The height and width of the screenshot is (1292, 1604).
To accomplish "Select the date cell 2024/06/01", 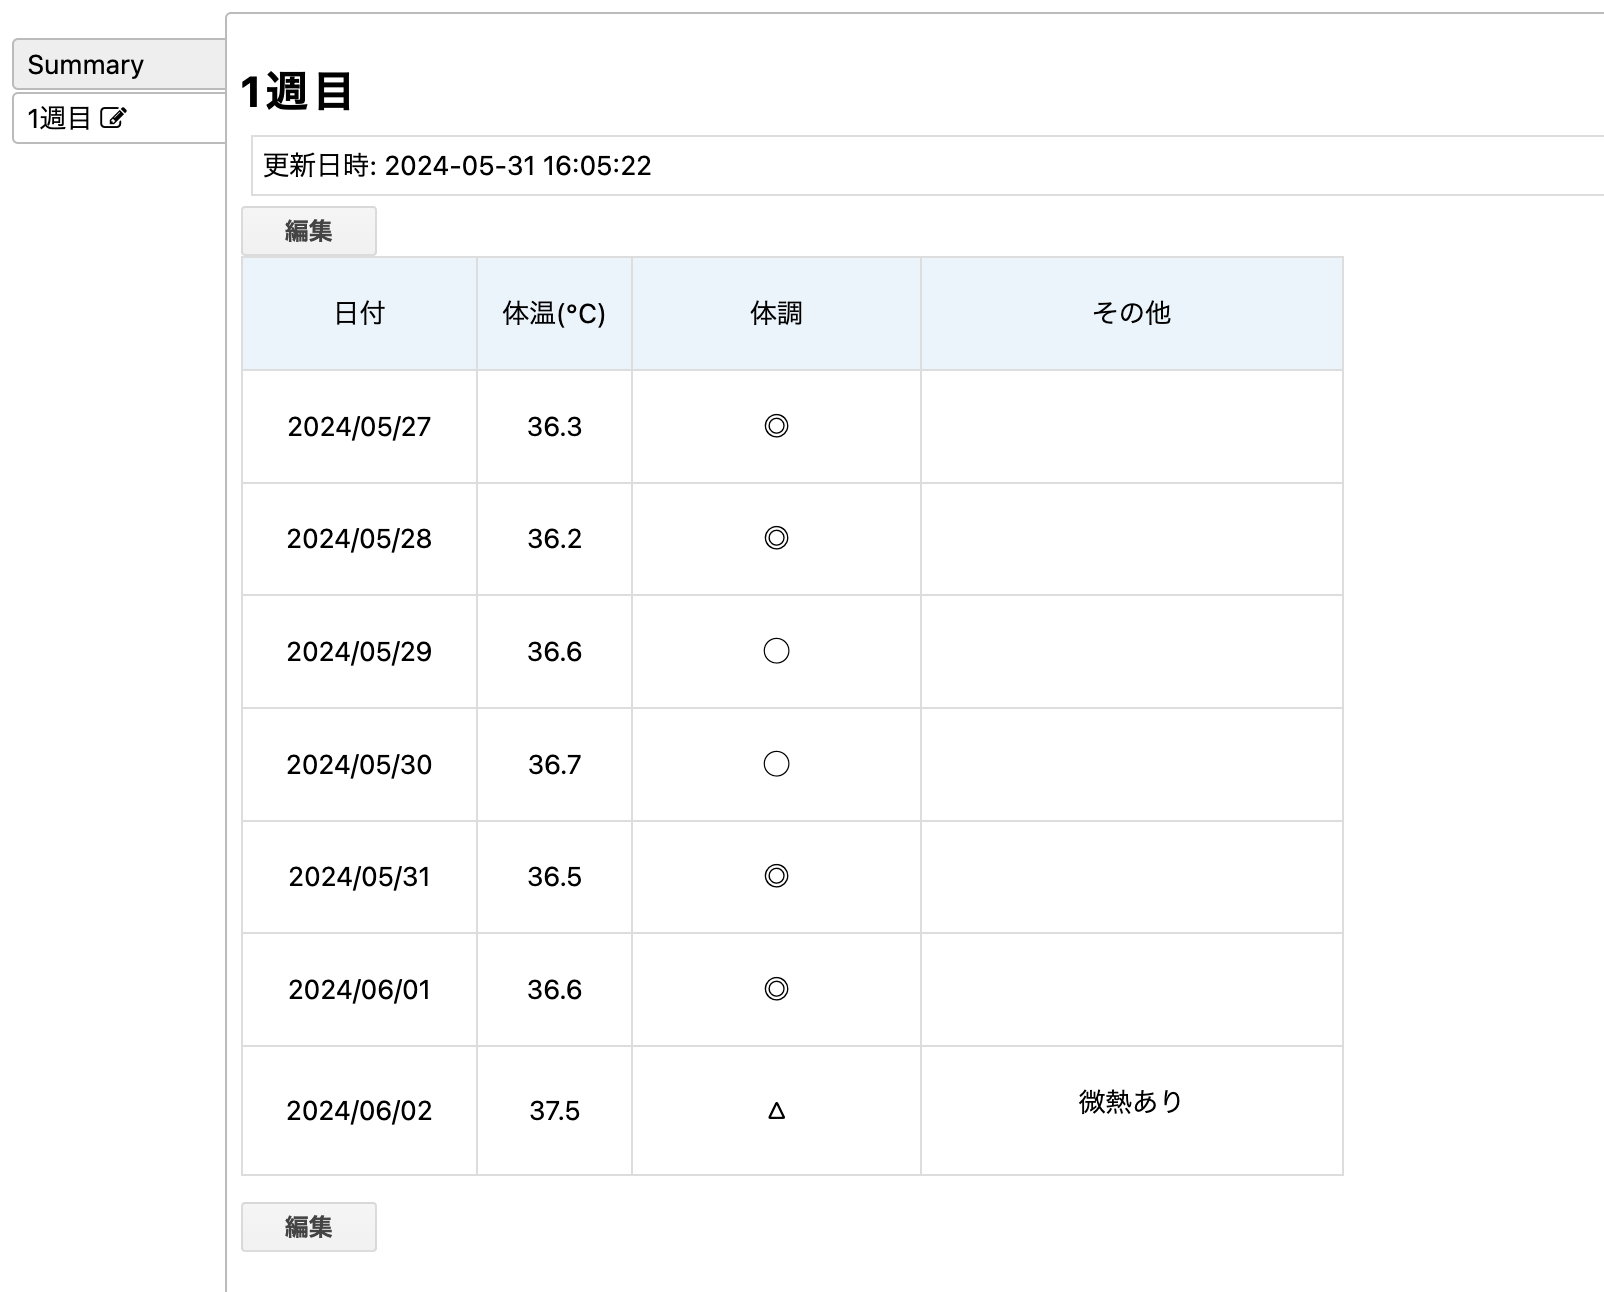I will tap(359, 990).
